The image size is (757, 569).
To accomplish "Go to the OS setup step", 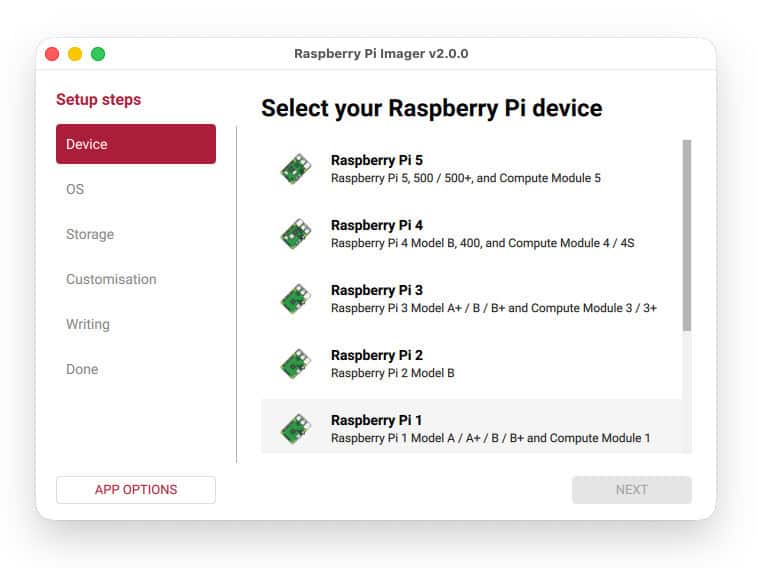I will click(75, 189).
